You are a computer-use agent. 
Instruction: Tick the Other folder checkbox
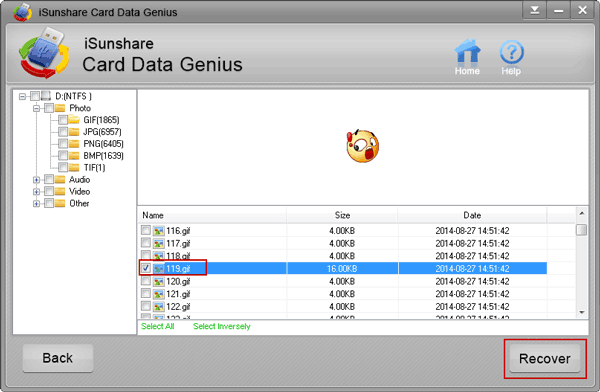(x=49, y=203)
